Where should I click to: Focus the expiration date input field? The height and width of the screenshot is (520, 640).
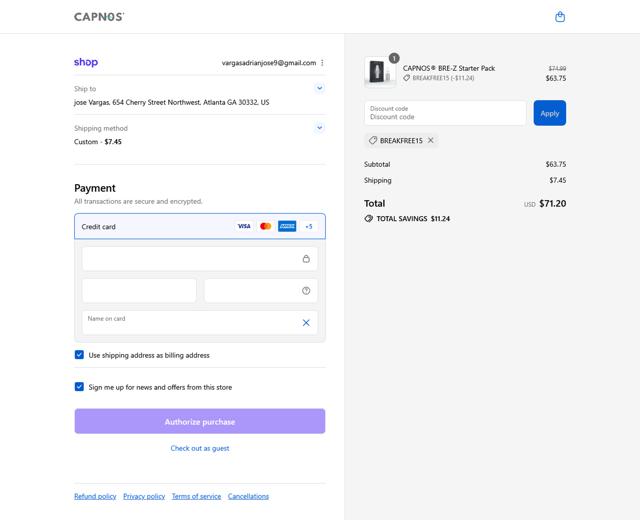pos(139,291)
